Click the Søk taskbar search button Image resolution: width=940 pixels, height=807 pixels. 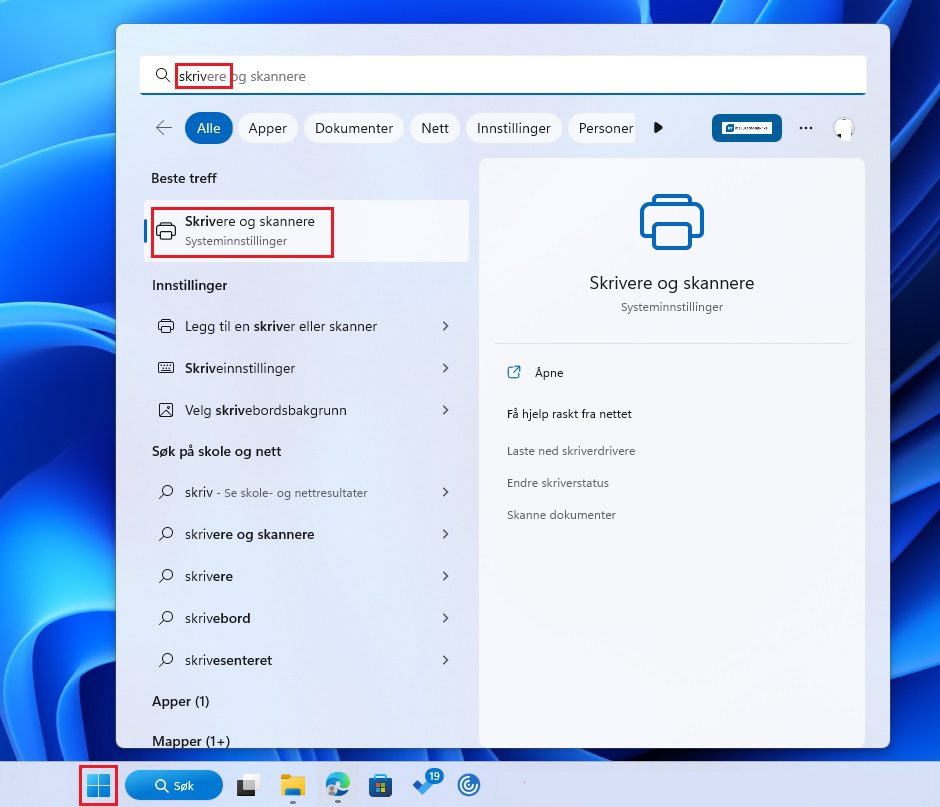[x=174, y=785]
